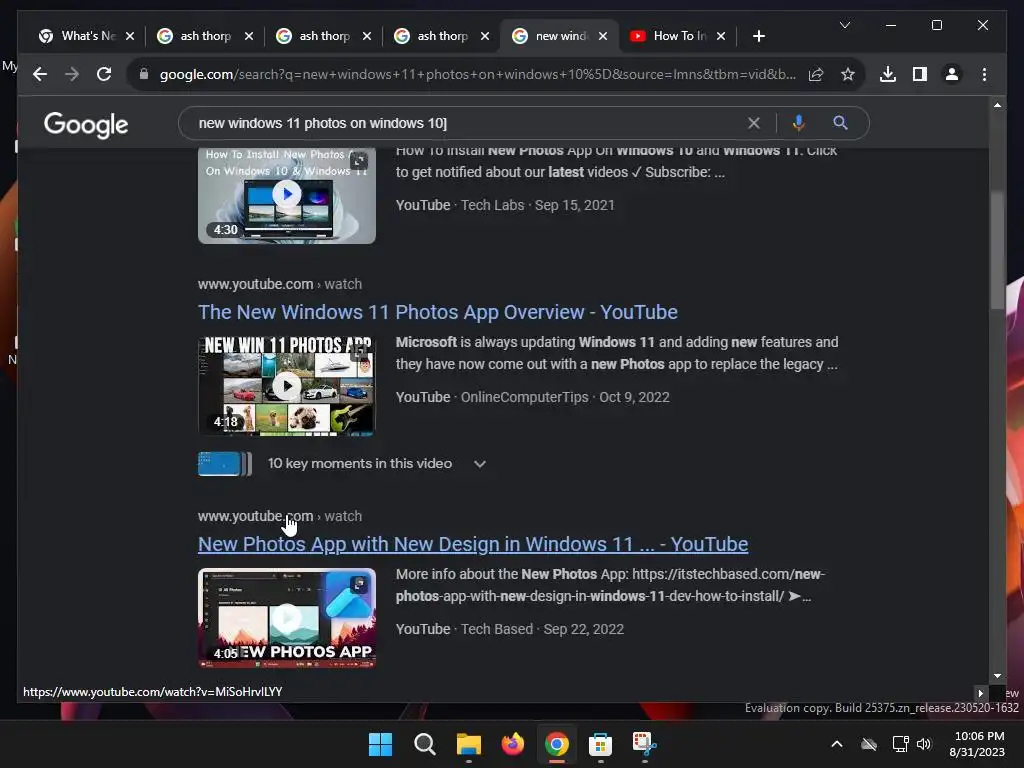
Task: Open the tab search chevron
Action: point(844,25)
